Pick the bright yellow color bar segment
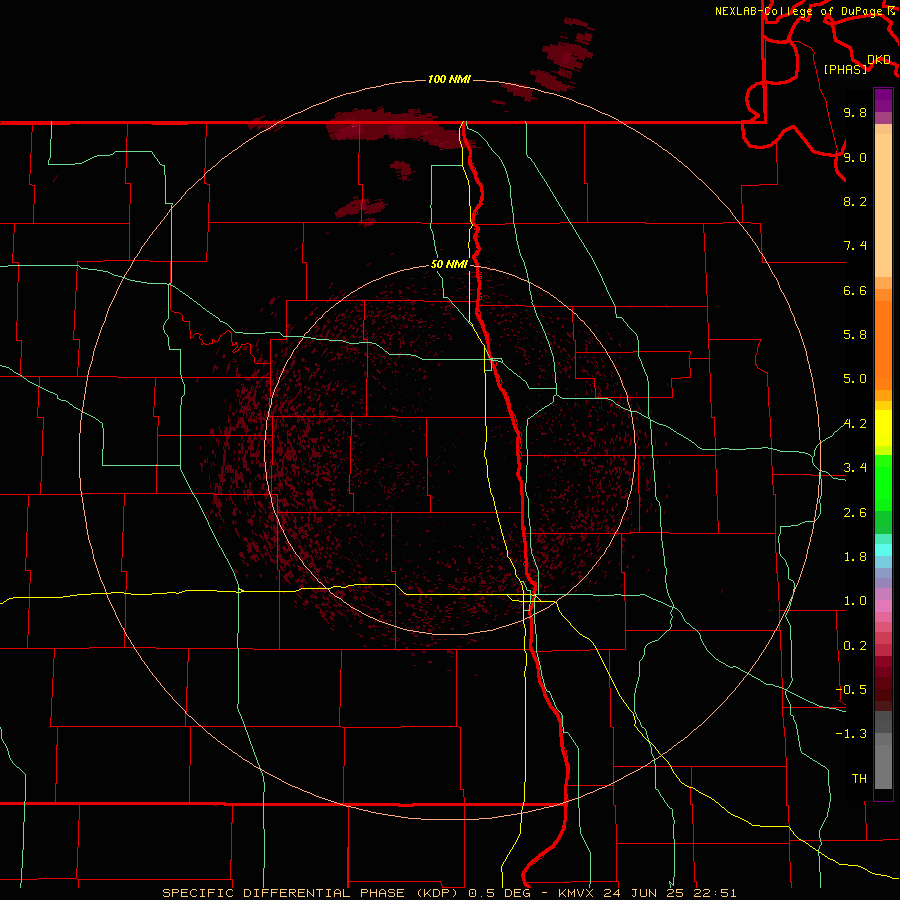The image size is (900, 900). 883,428
